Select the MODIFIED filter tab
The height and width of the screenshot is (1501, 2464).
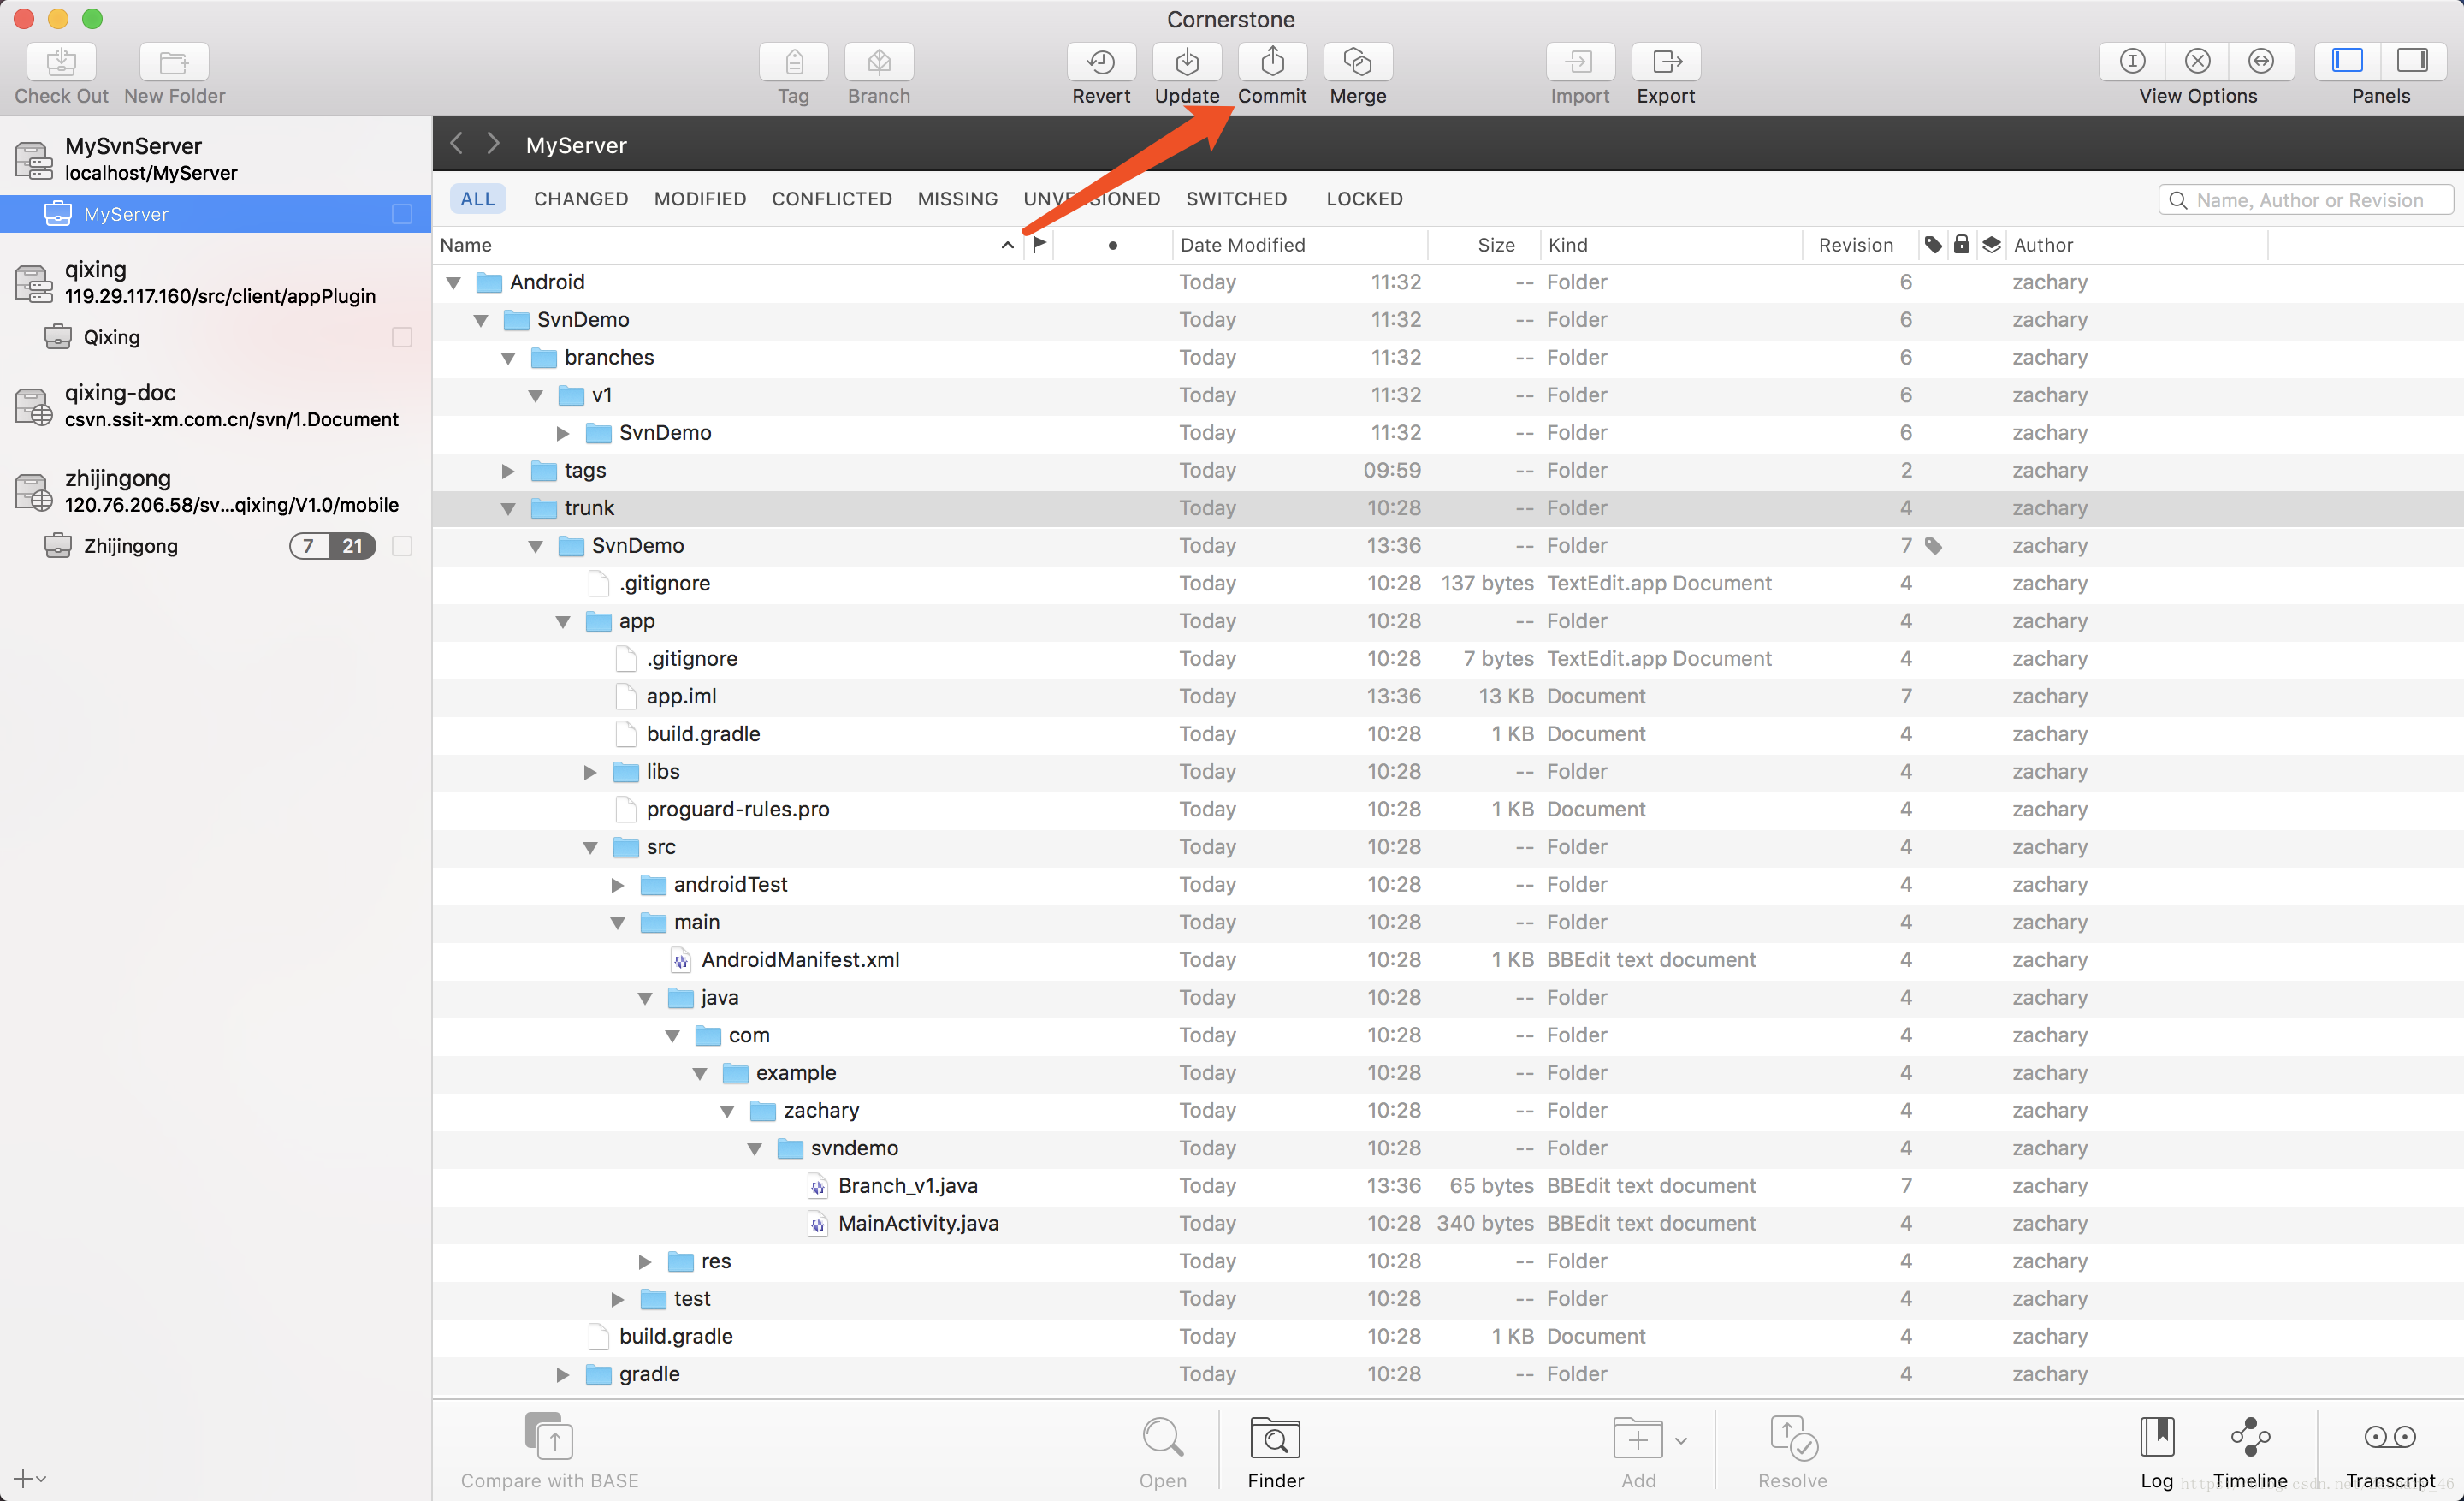[x=700, y=199]
